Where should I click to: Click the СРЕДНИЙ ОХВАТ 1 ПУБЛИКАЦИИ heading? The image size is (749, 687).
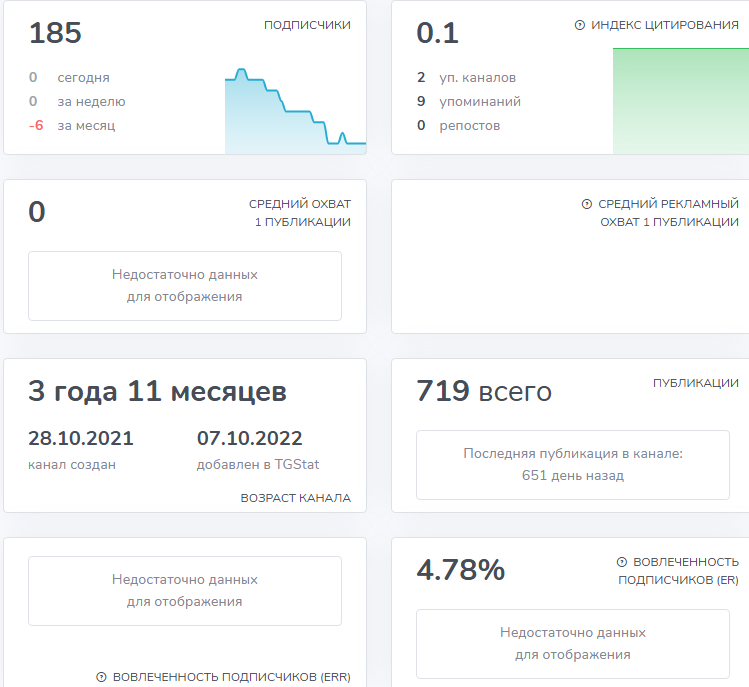299,213
